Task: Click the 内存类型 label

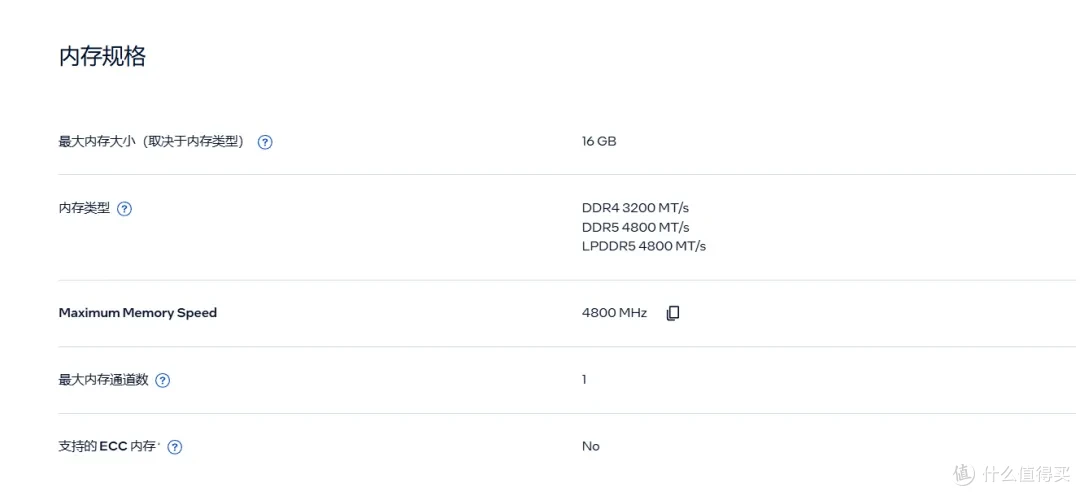Action: [84, 208]
